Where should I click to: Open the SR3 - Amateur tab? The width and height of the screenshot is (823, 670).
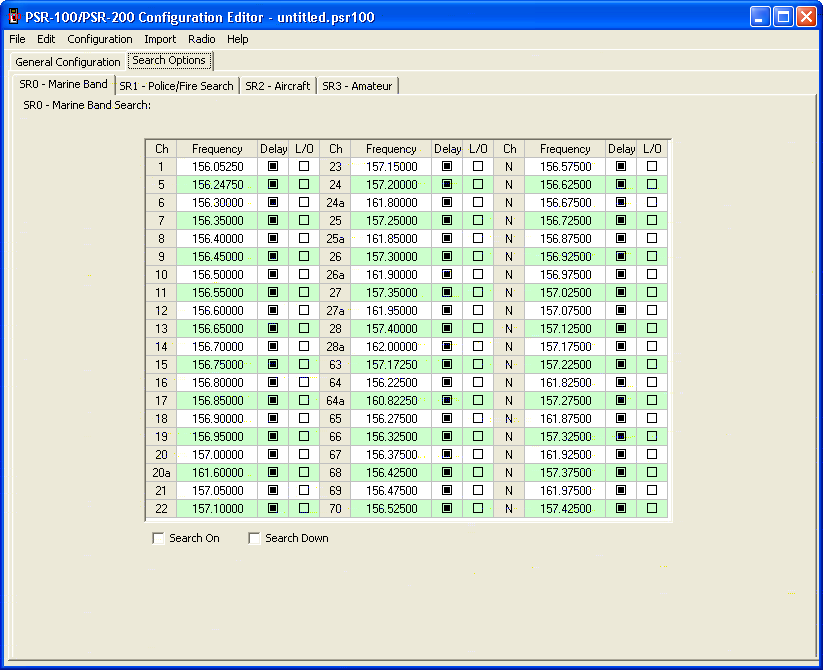click(x=357, y=86)
